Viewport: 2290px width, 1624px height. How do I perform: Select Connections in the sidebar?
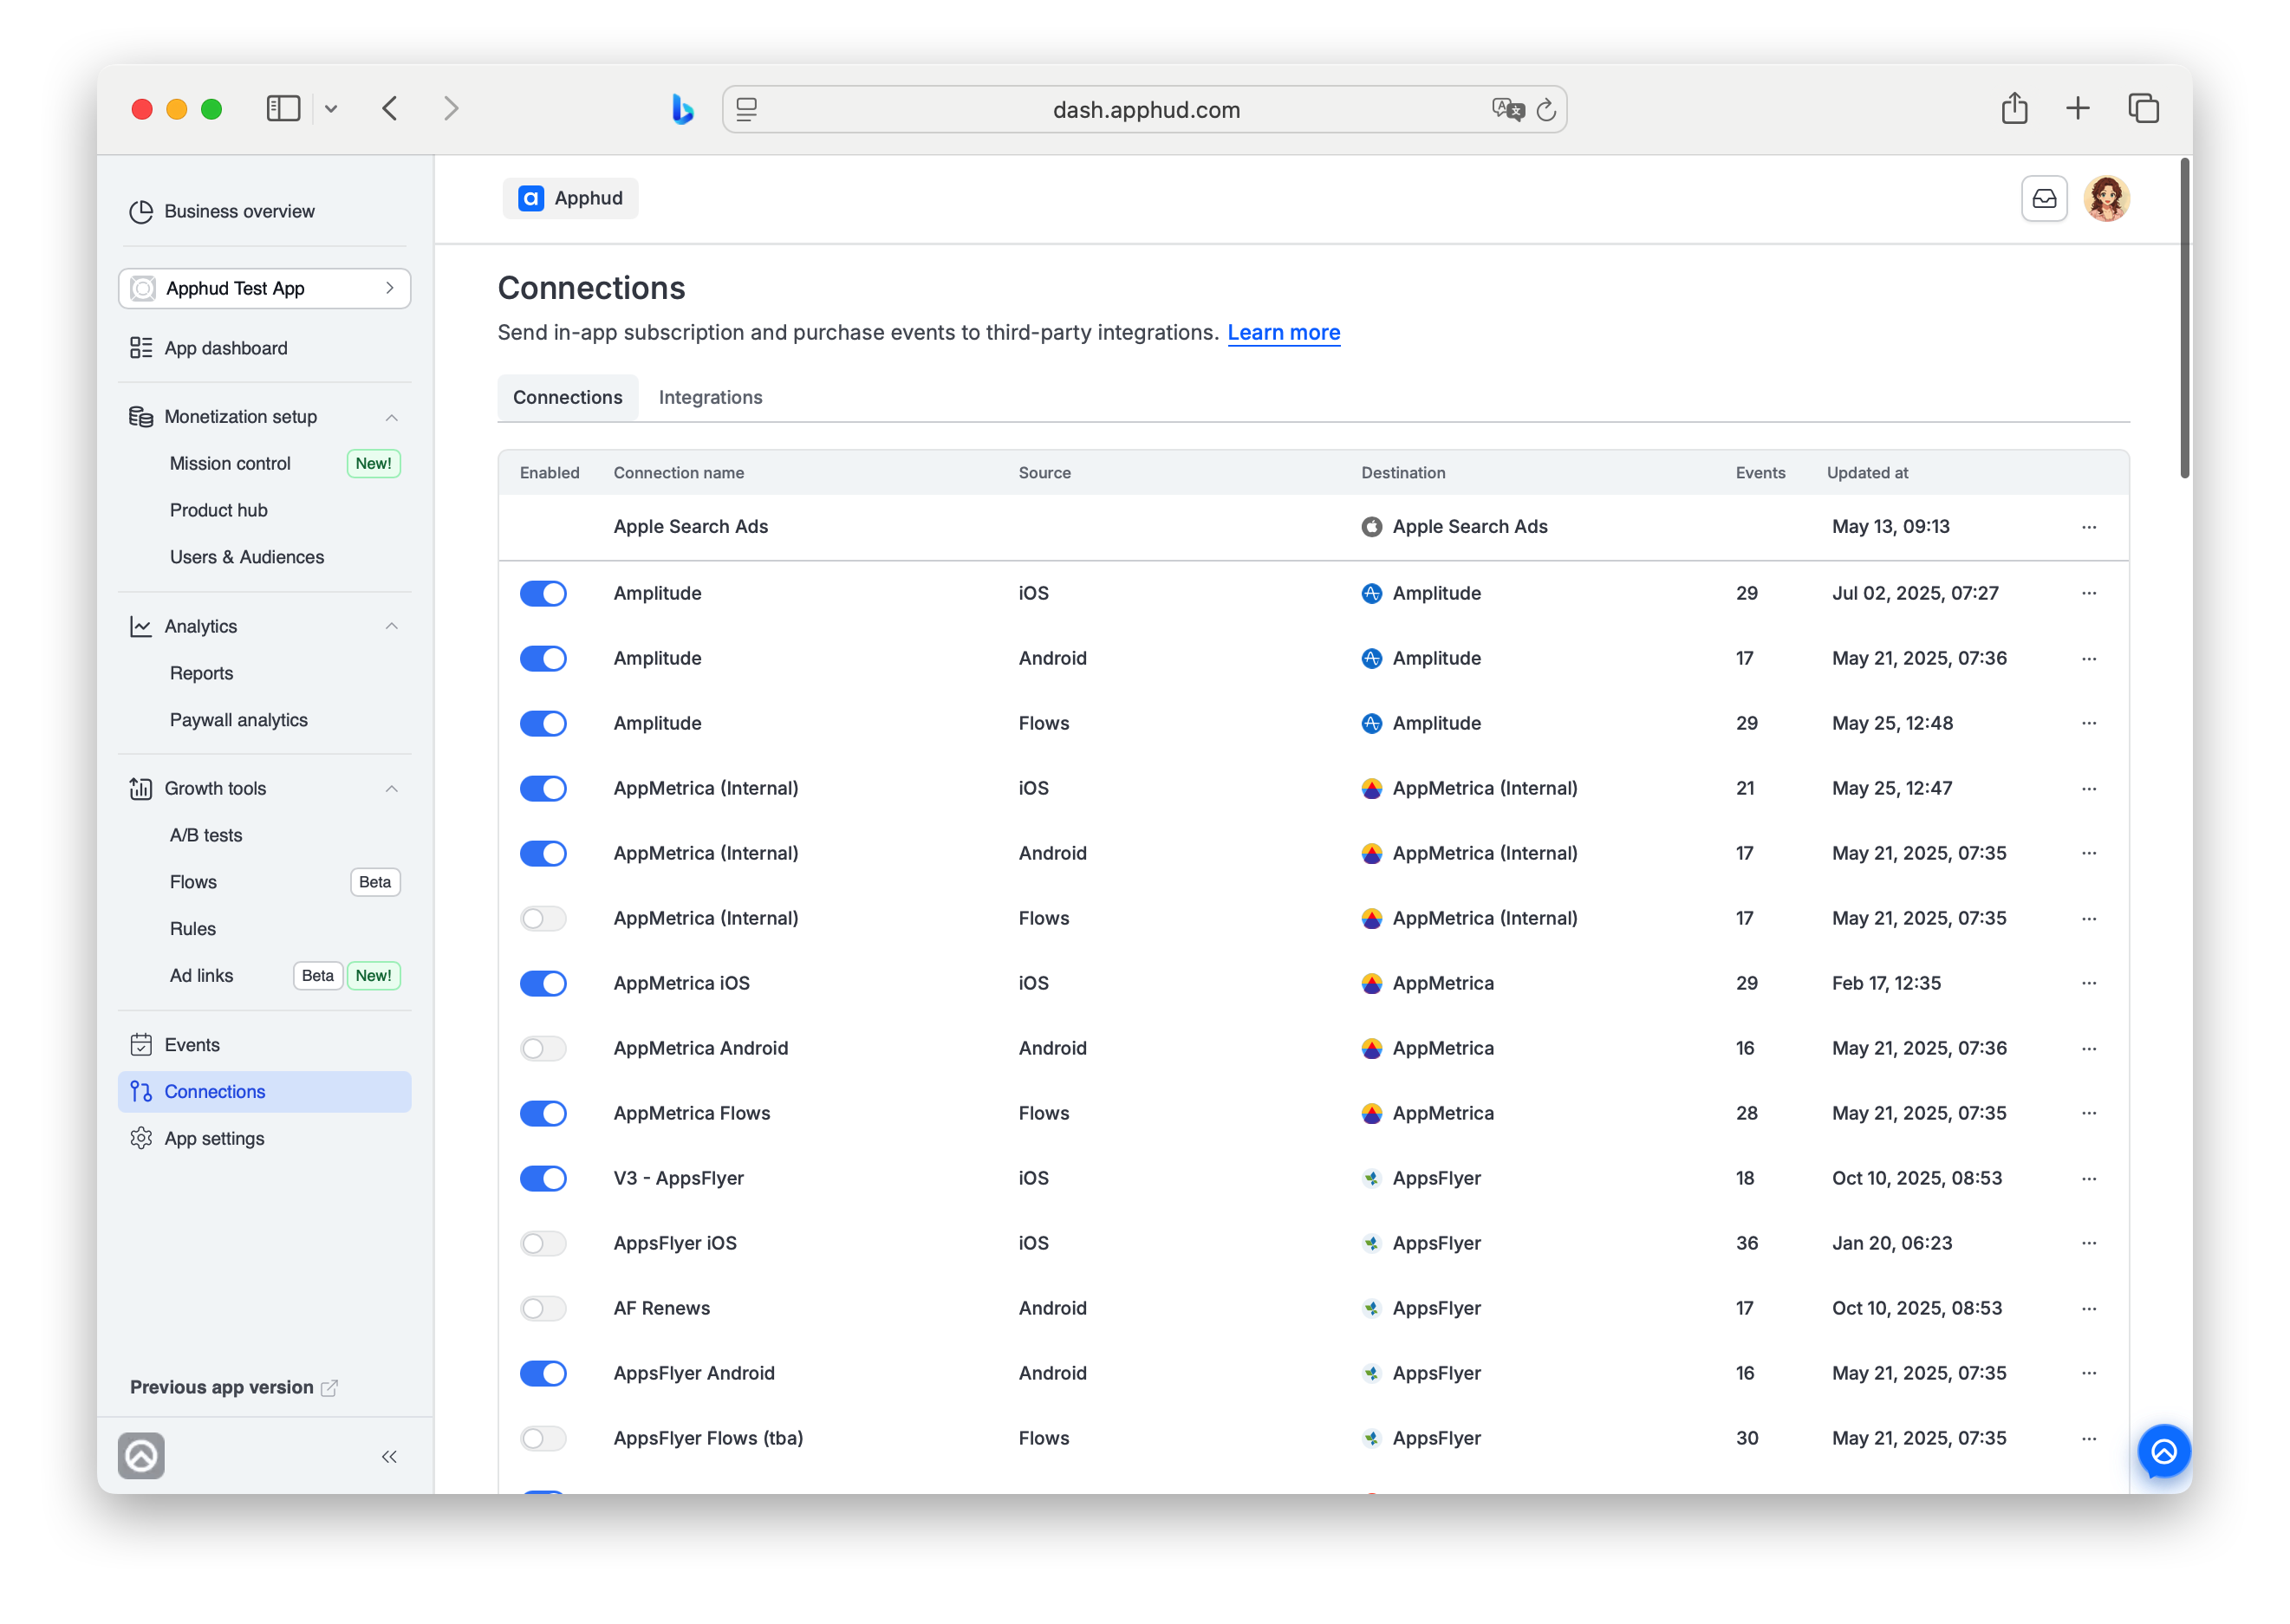[264, 1092]
